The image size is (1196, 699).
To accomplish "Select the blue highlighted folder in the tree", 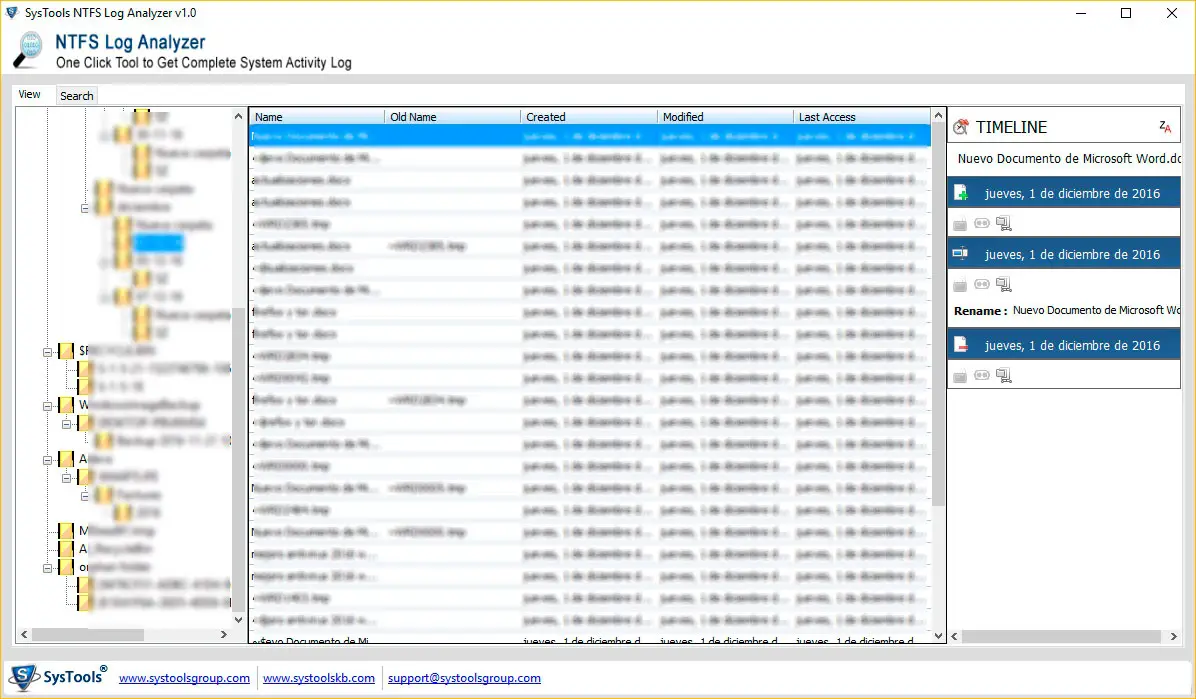I will (159, 243).
